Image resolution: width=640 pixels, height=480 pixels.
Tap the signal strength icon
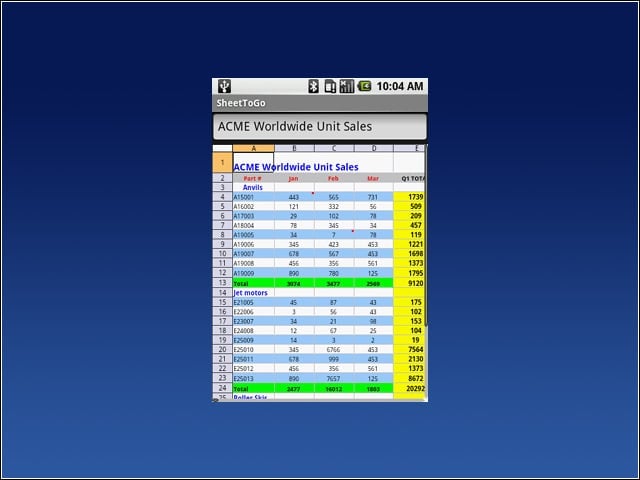347,86
